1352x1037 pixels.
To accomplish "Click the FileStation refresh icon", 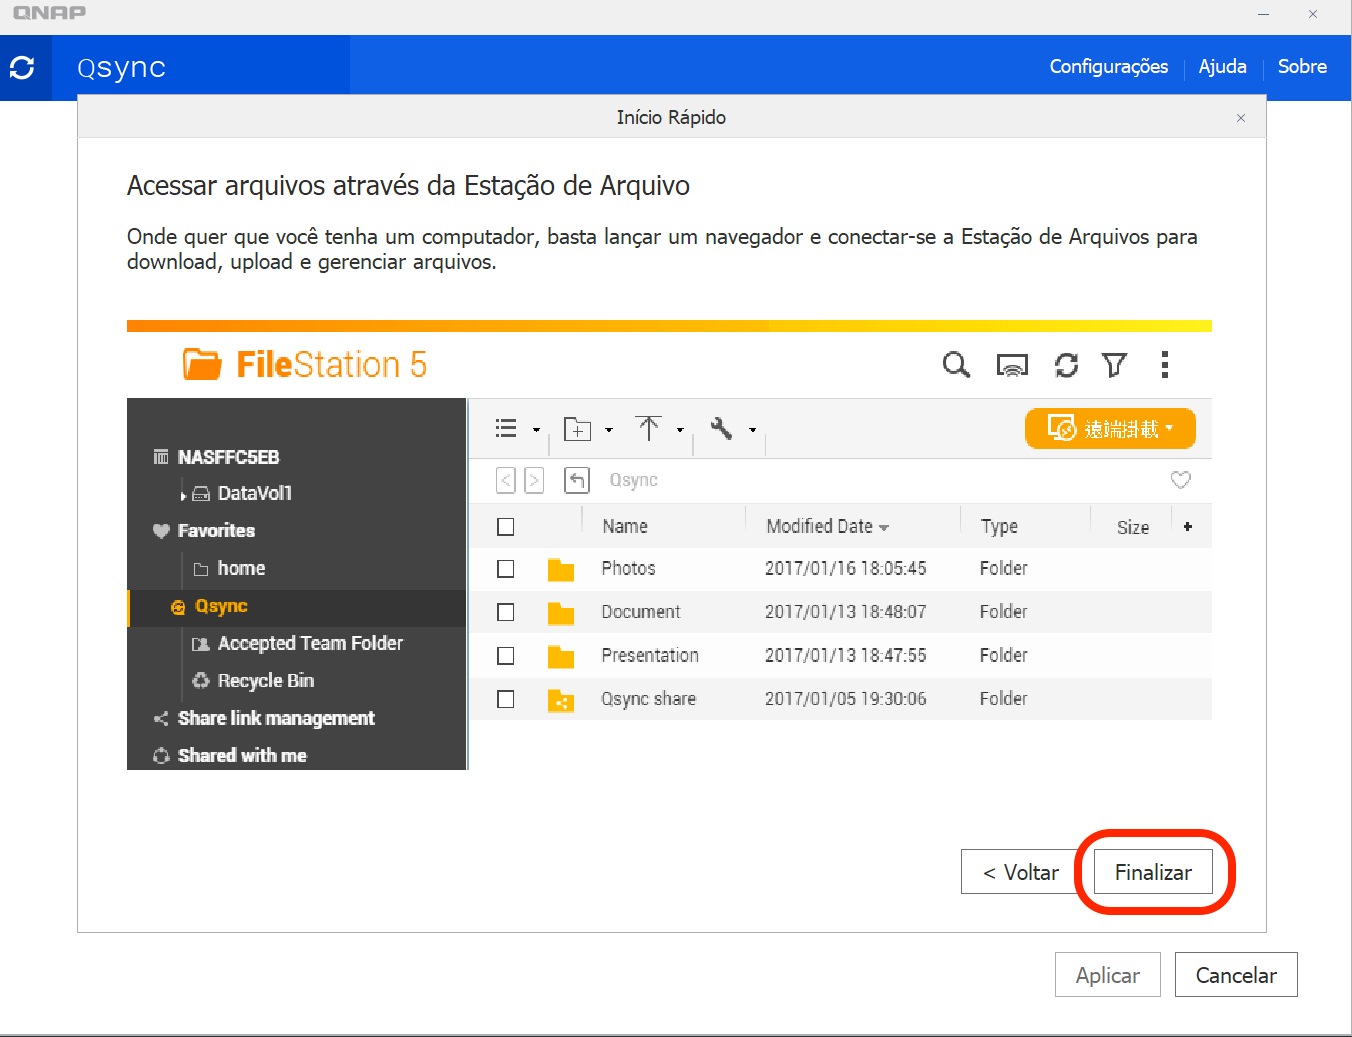I will (1066, 366).
